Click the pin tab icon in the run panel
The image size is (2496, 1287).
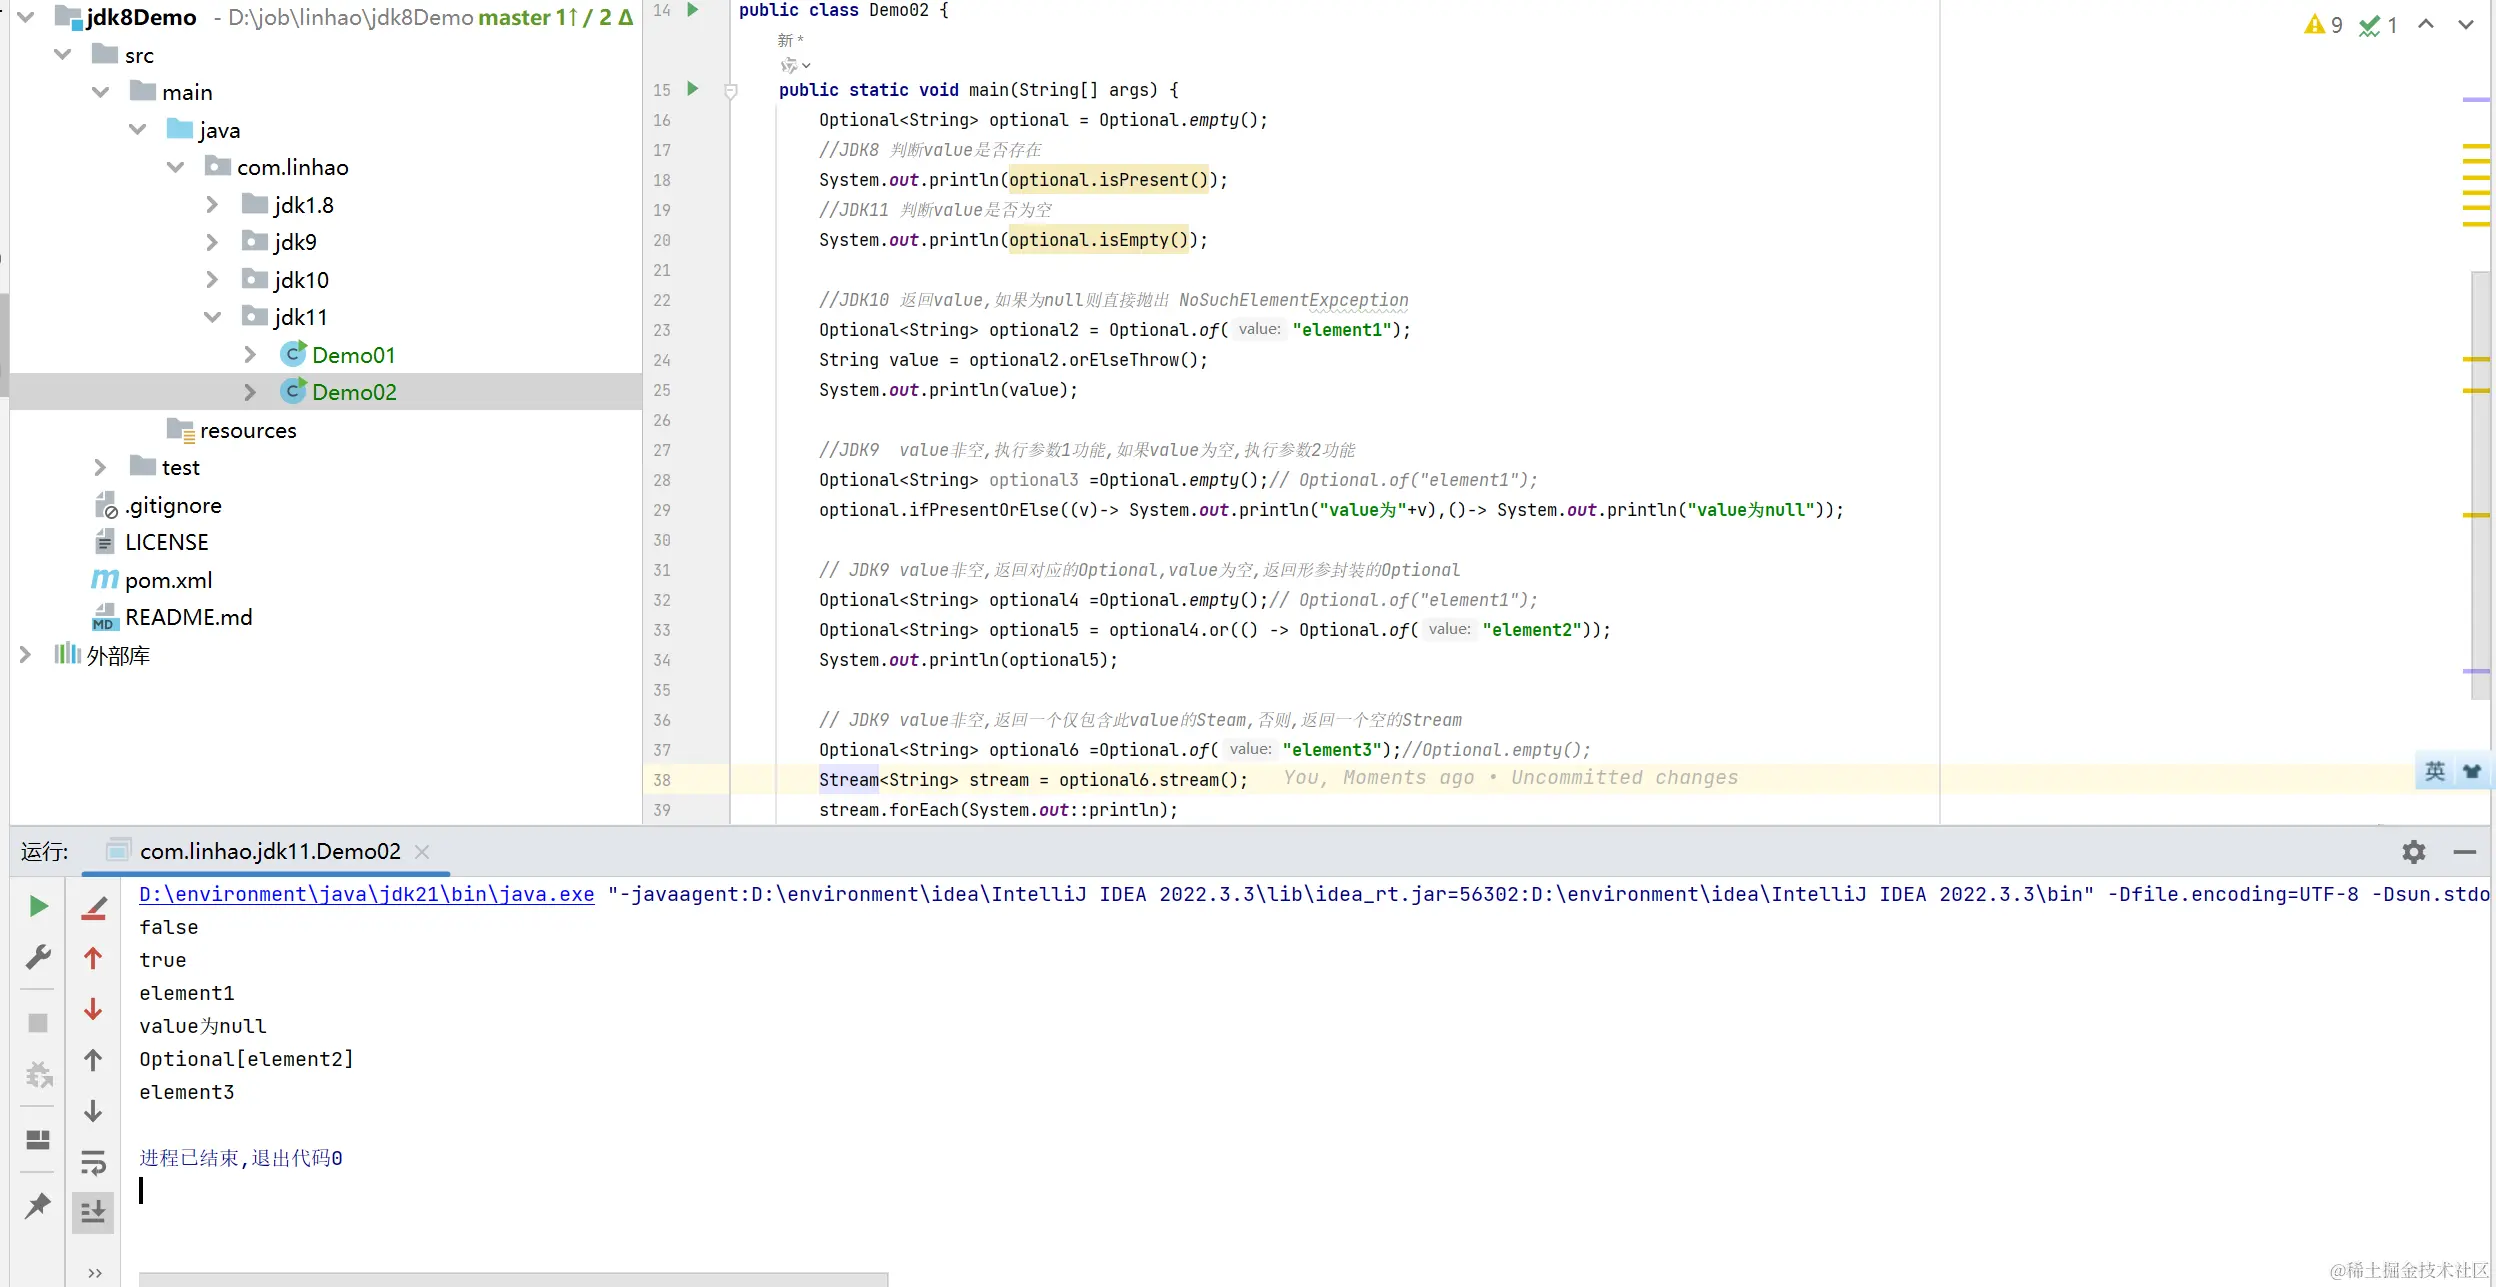[38, 1205]
